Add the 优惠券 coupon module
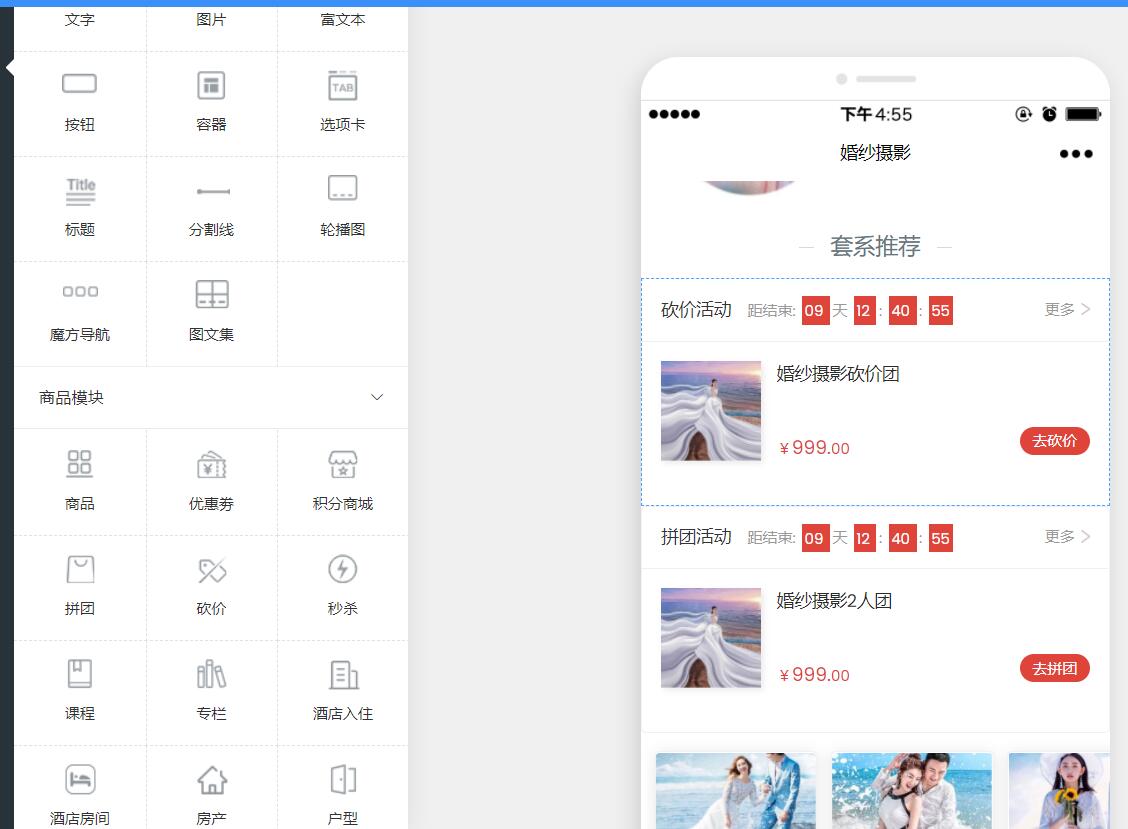Viewport: 1128px width, 829px height. click(212, 481)
